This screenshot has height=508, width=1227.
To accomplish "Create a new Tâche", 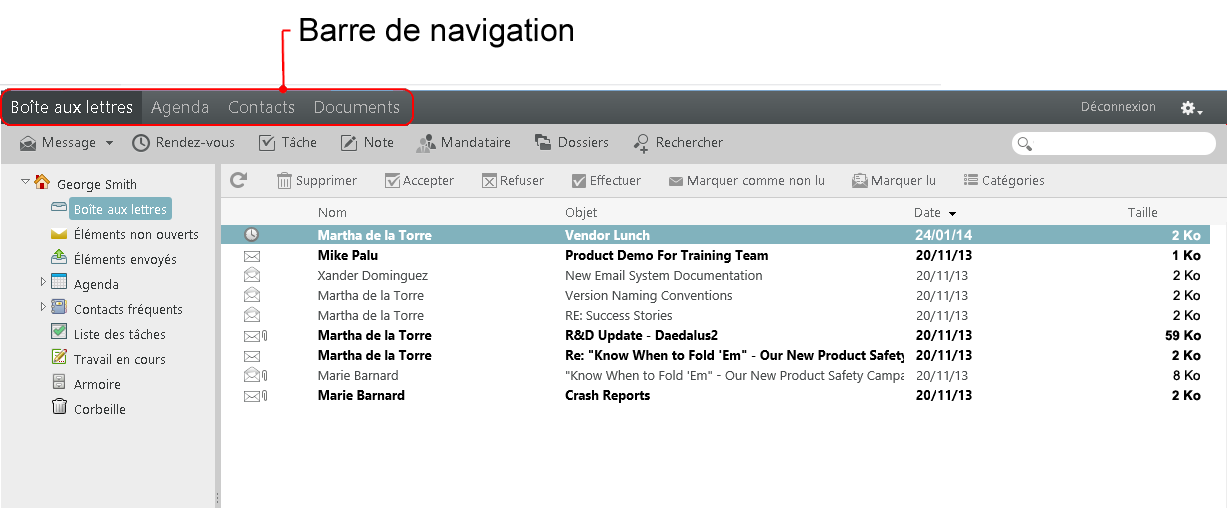I will [x=288, y=143].
